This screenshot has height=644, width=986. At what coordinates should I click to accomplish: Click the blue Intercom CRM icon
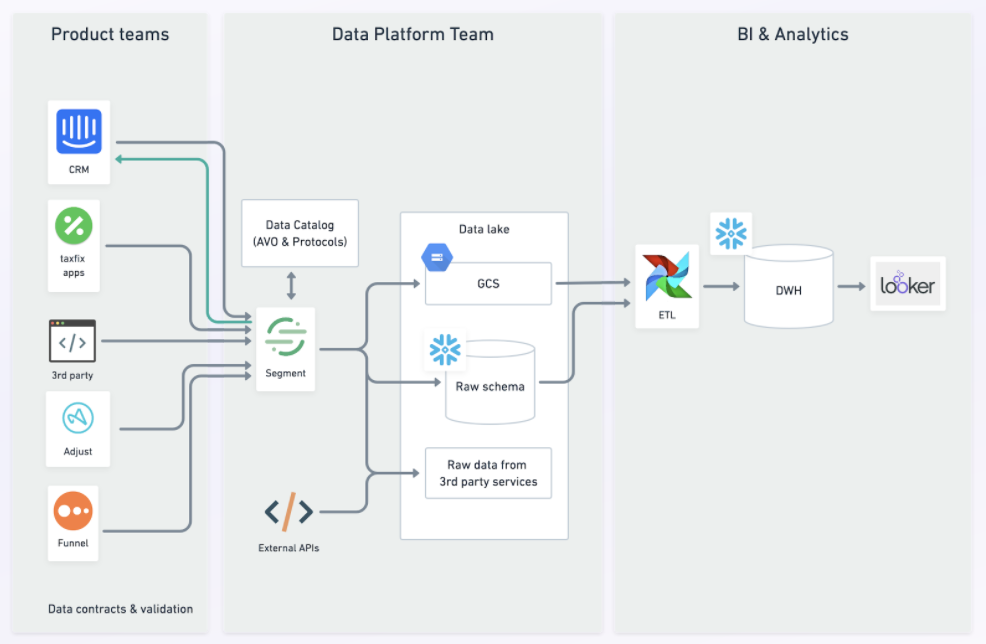79,131
